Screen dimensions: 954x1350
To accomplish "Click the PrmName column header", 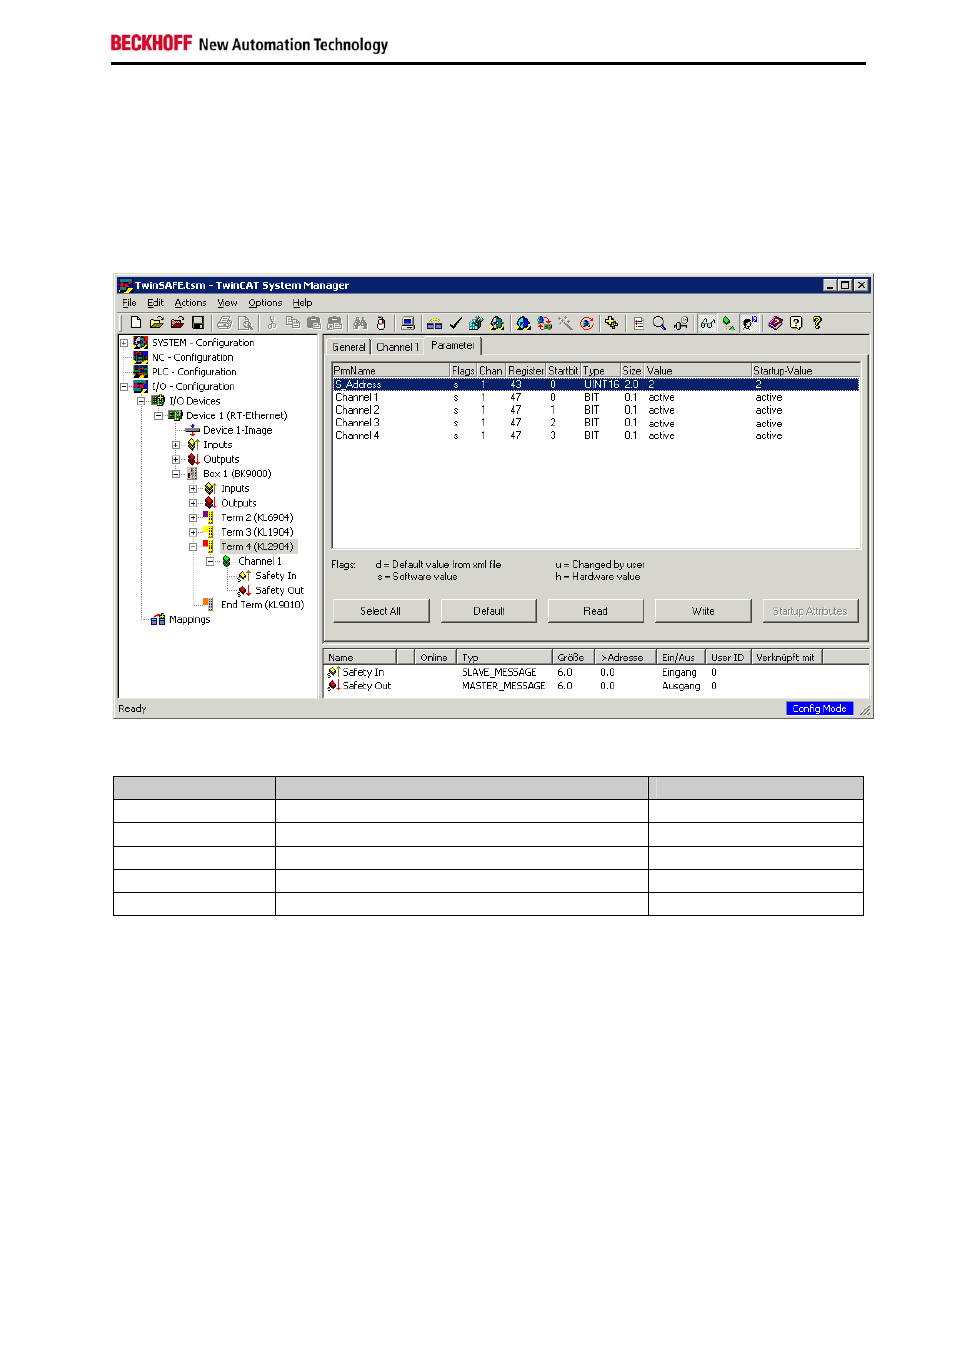I will pos(391,371).
